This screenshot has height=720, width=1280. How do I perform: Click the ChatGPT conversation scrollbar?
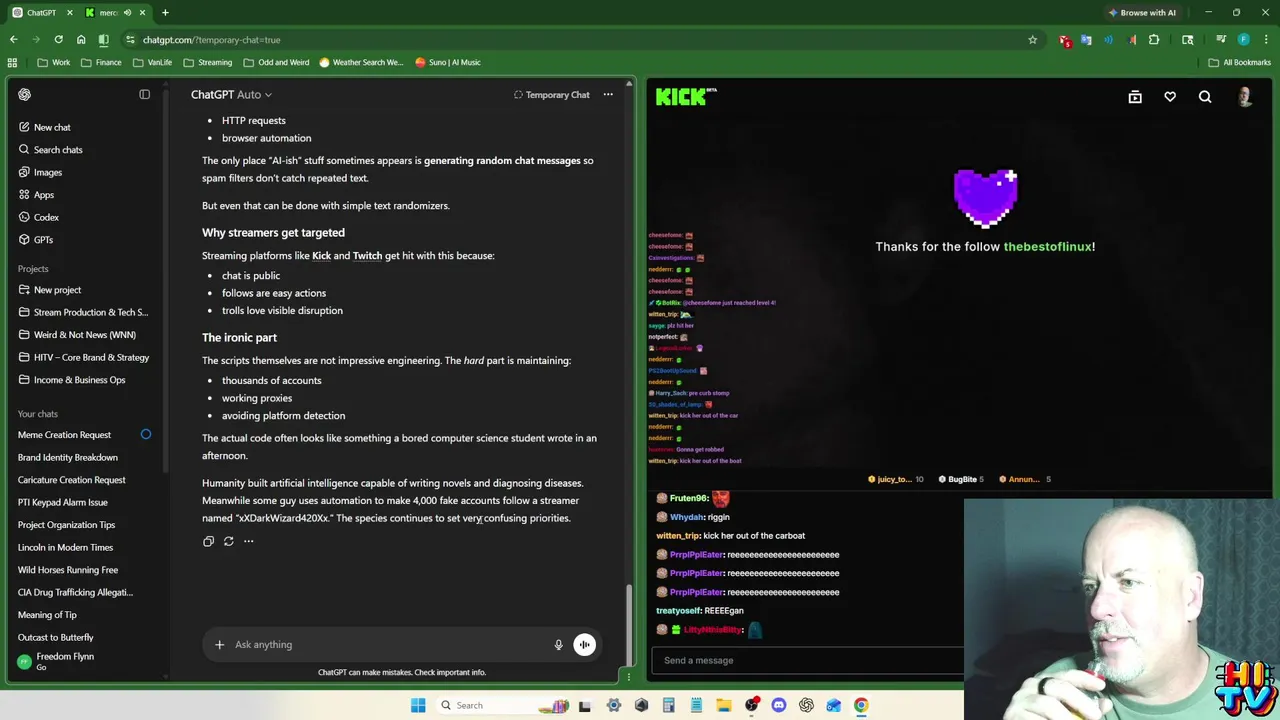click(x=628, y=625)
